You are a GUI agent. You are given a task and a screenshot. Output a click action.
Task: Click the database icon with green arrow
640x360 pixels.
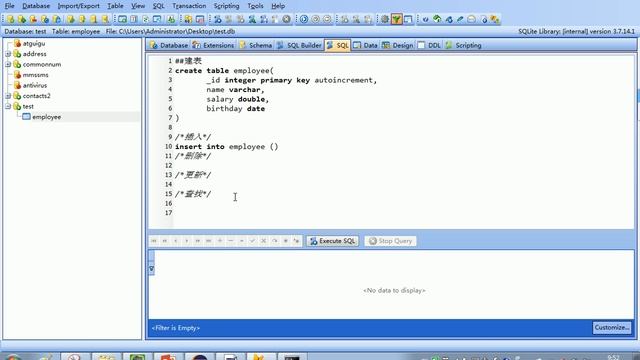pyautogui.click(x=22, y=19)
